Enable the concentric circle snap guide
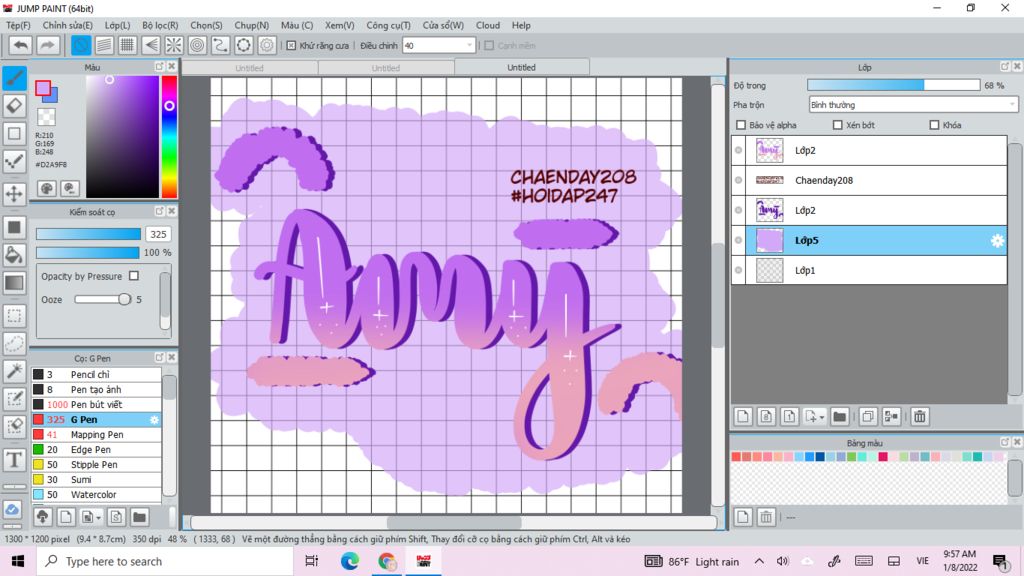1024x576 pixels. [197, 45]
